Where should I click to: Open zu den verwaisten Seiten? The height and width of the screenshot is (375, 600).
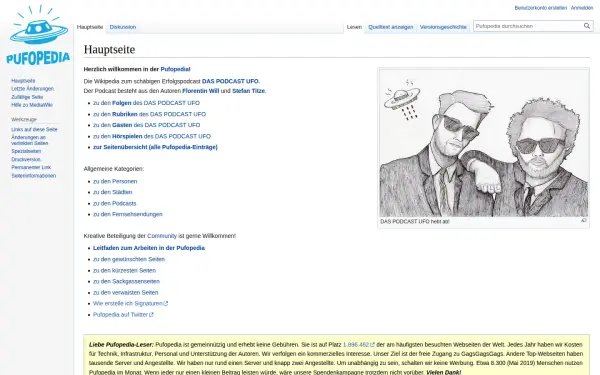click(126, 292)
